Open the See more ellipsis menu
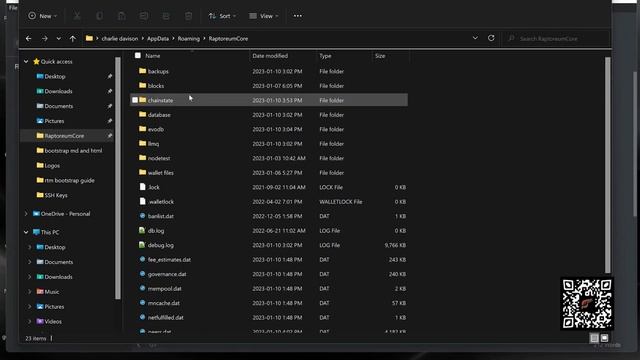The height and width of the screenshot is (360, 640). 298,16
